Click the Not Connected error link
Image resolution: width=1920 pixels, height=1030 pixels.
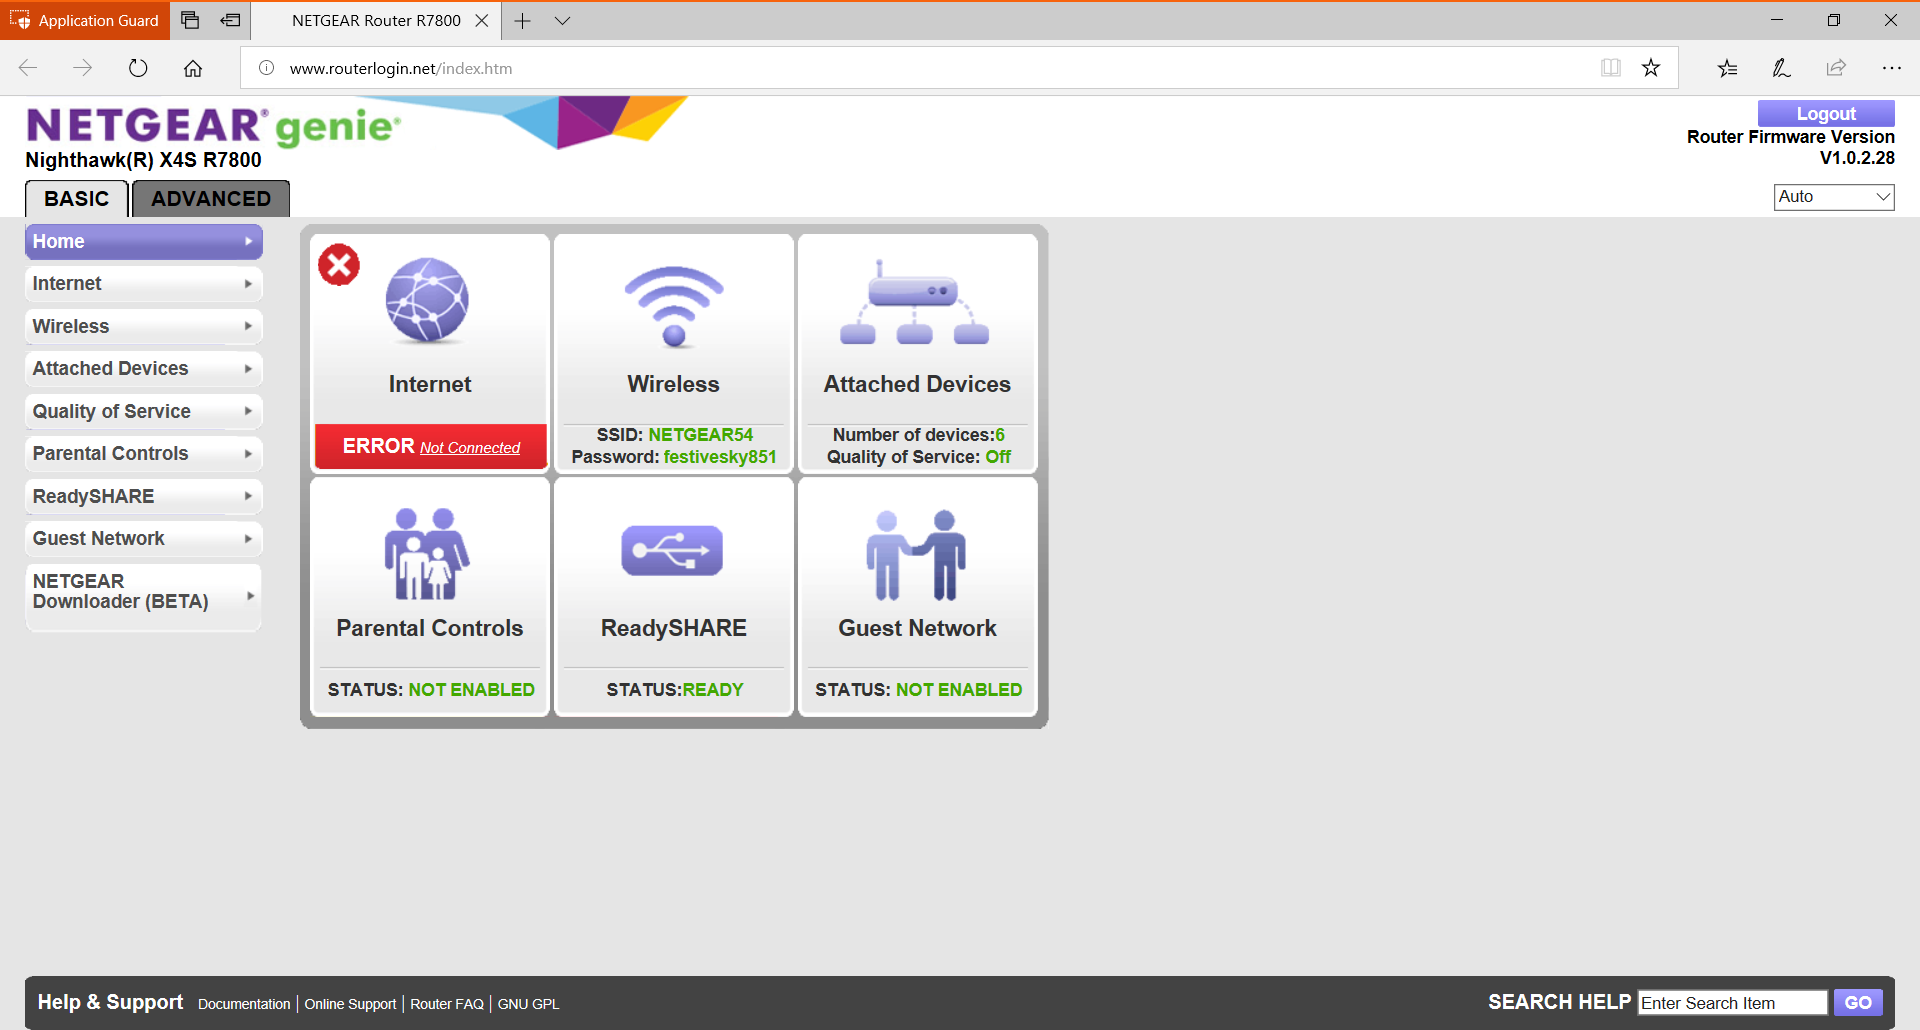470,448
